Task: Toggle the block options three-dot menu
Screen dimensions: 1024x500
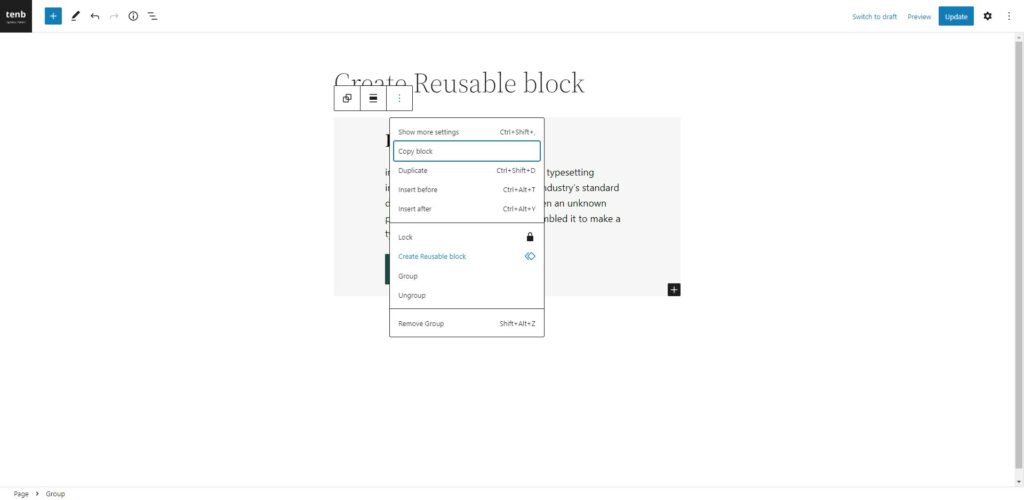Action: coord(399,98)
